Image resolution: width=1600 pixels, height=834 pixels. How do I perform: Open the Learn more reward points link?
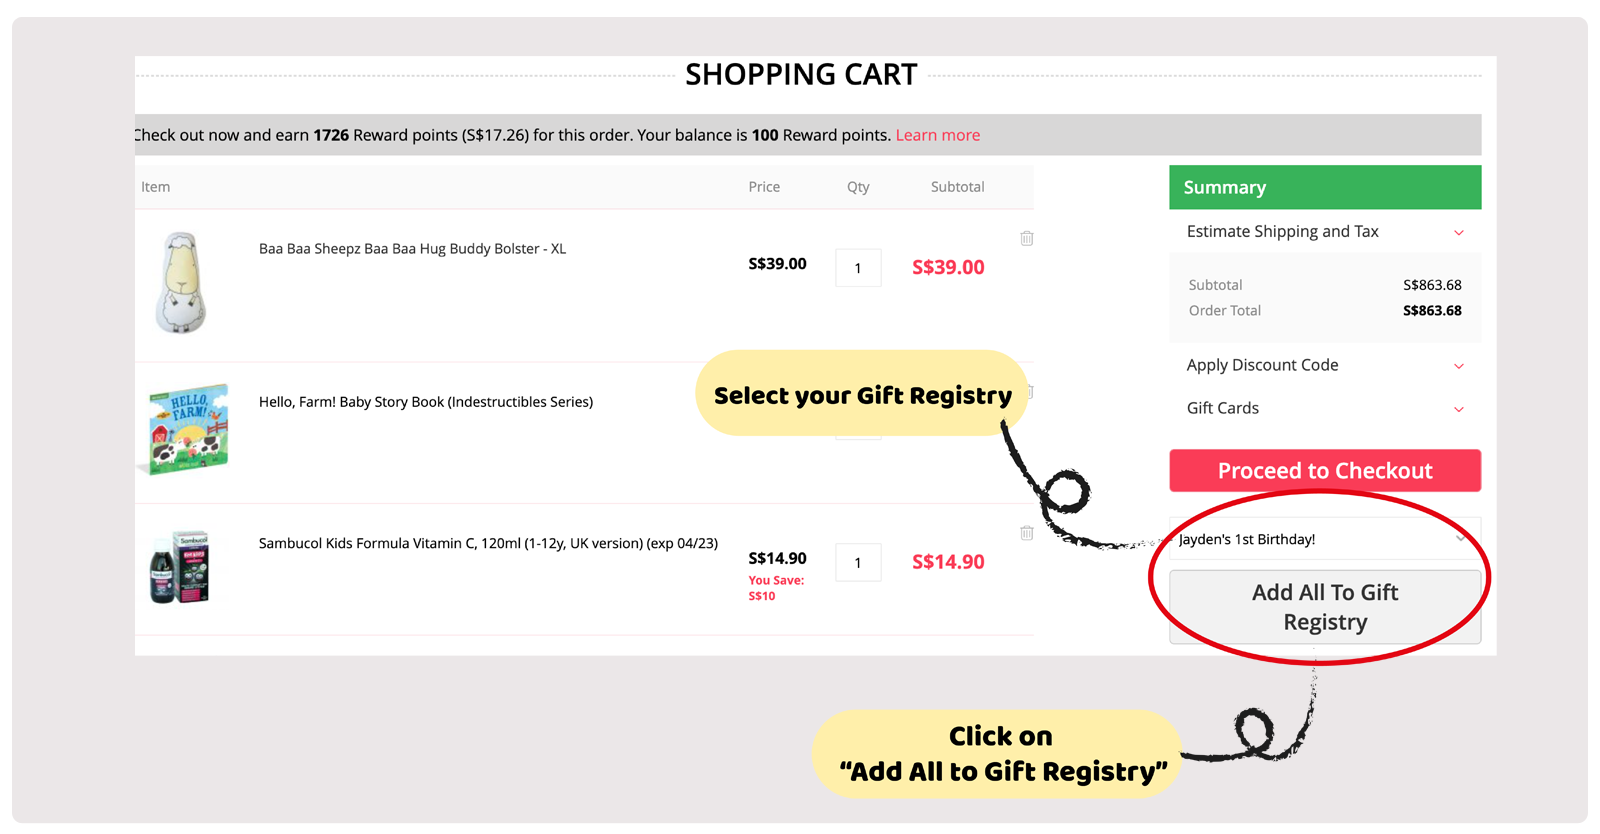(937, 135)
